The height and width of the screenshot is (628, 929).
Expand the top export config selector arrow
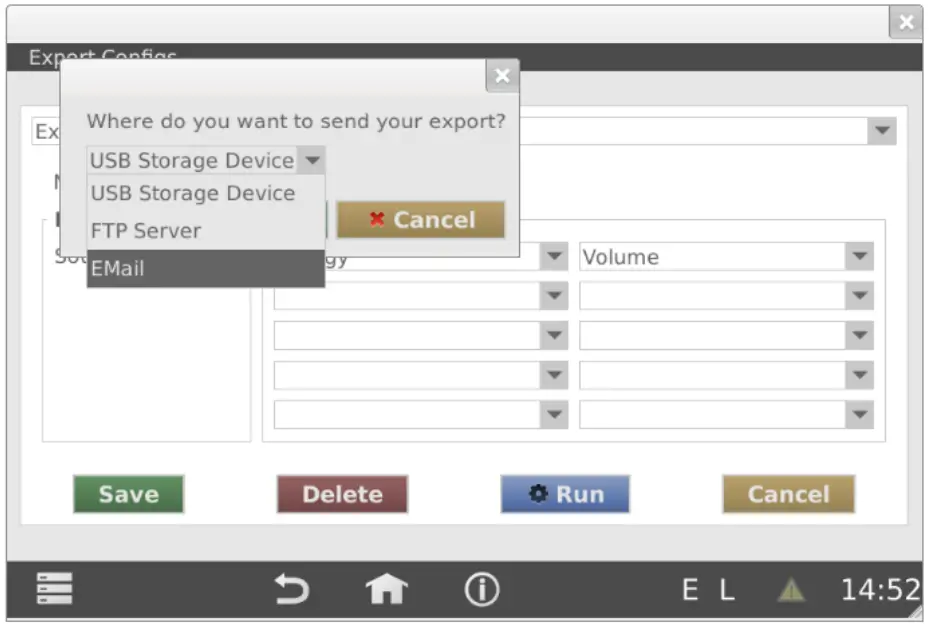[882, 131]
